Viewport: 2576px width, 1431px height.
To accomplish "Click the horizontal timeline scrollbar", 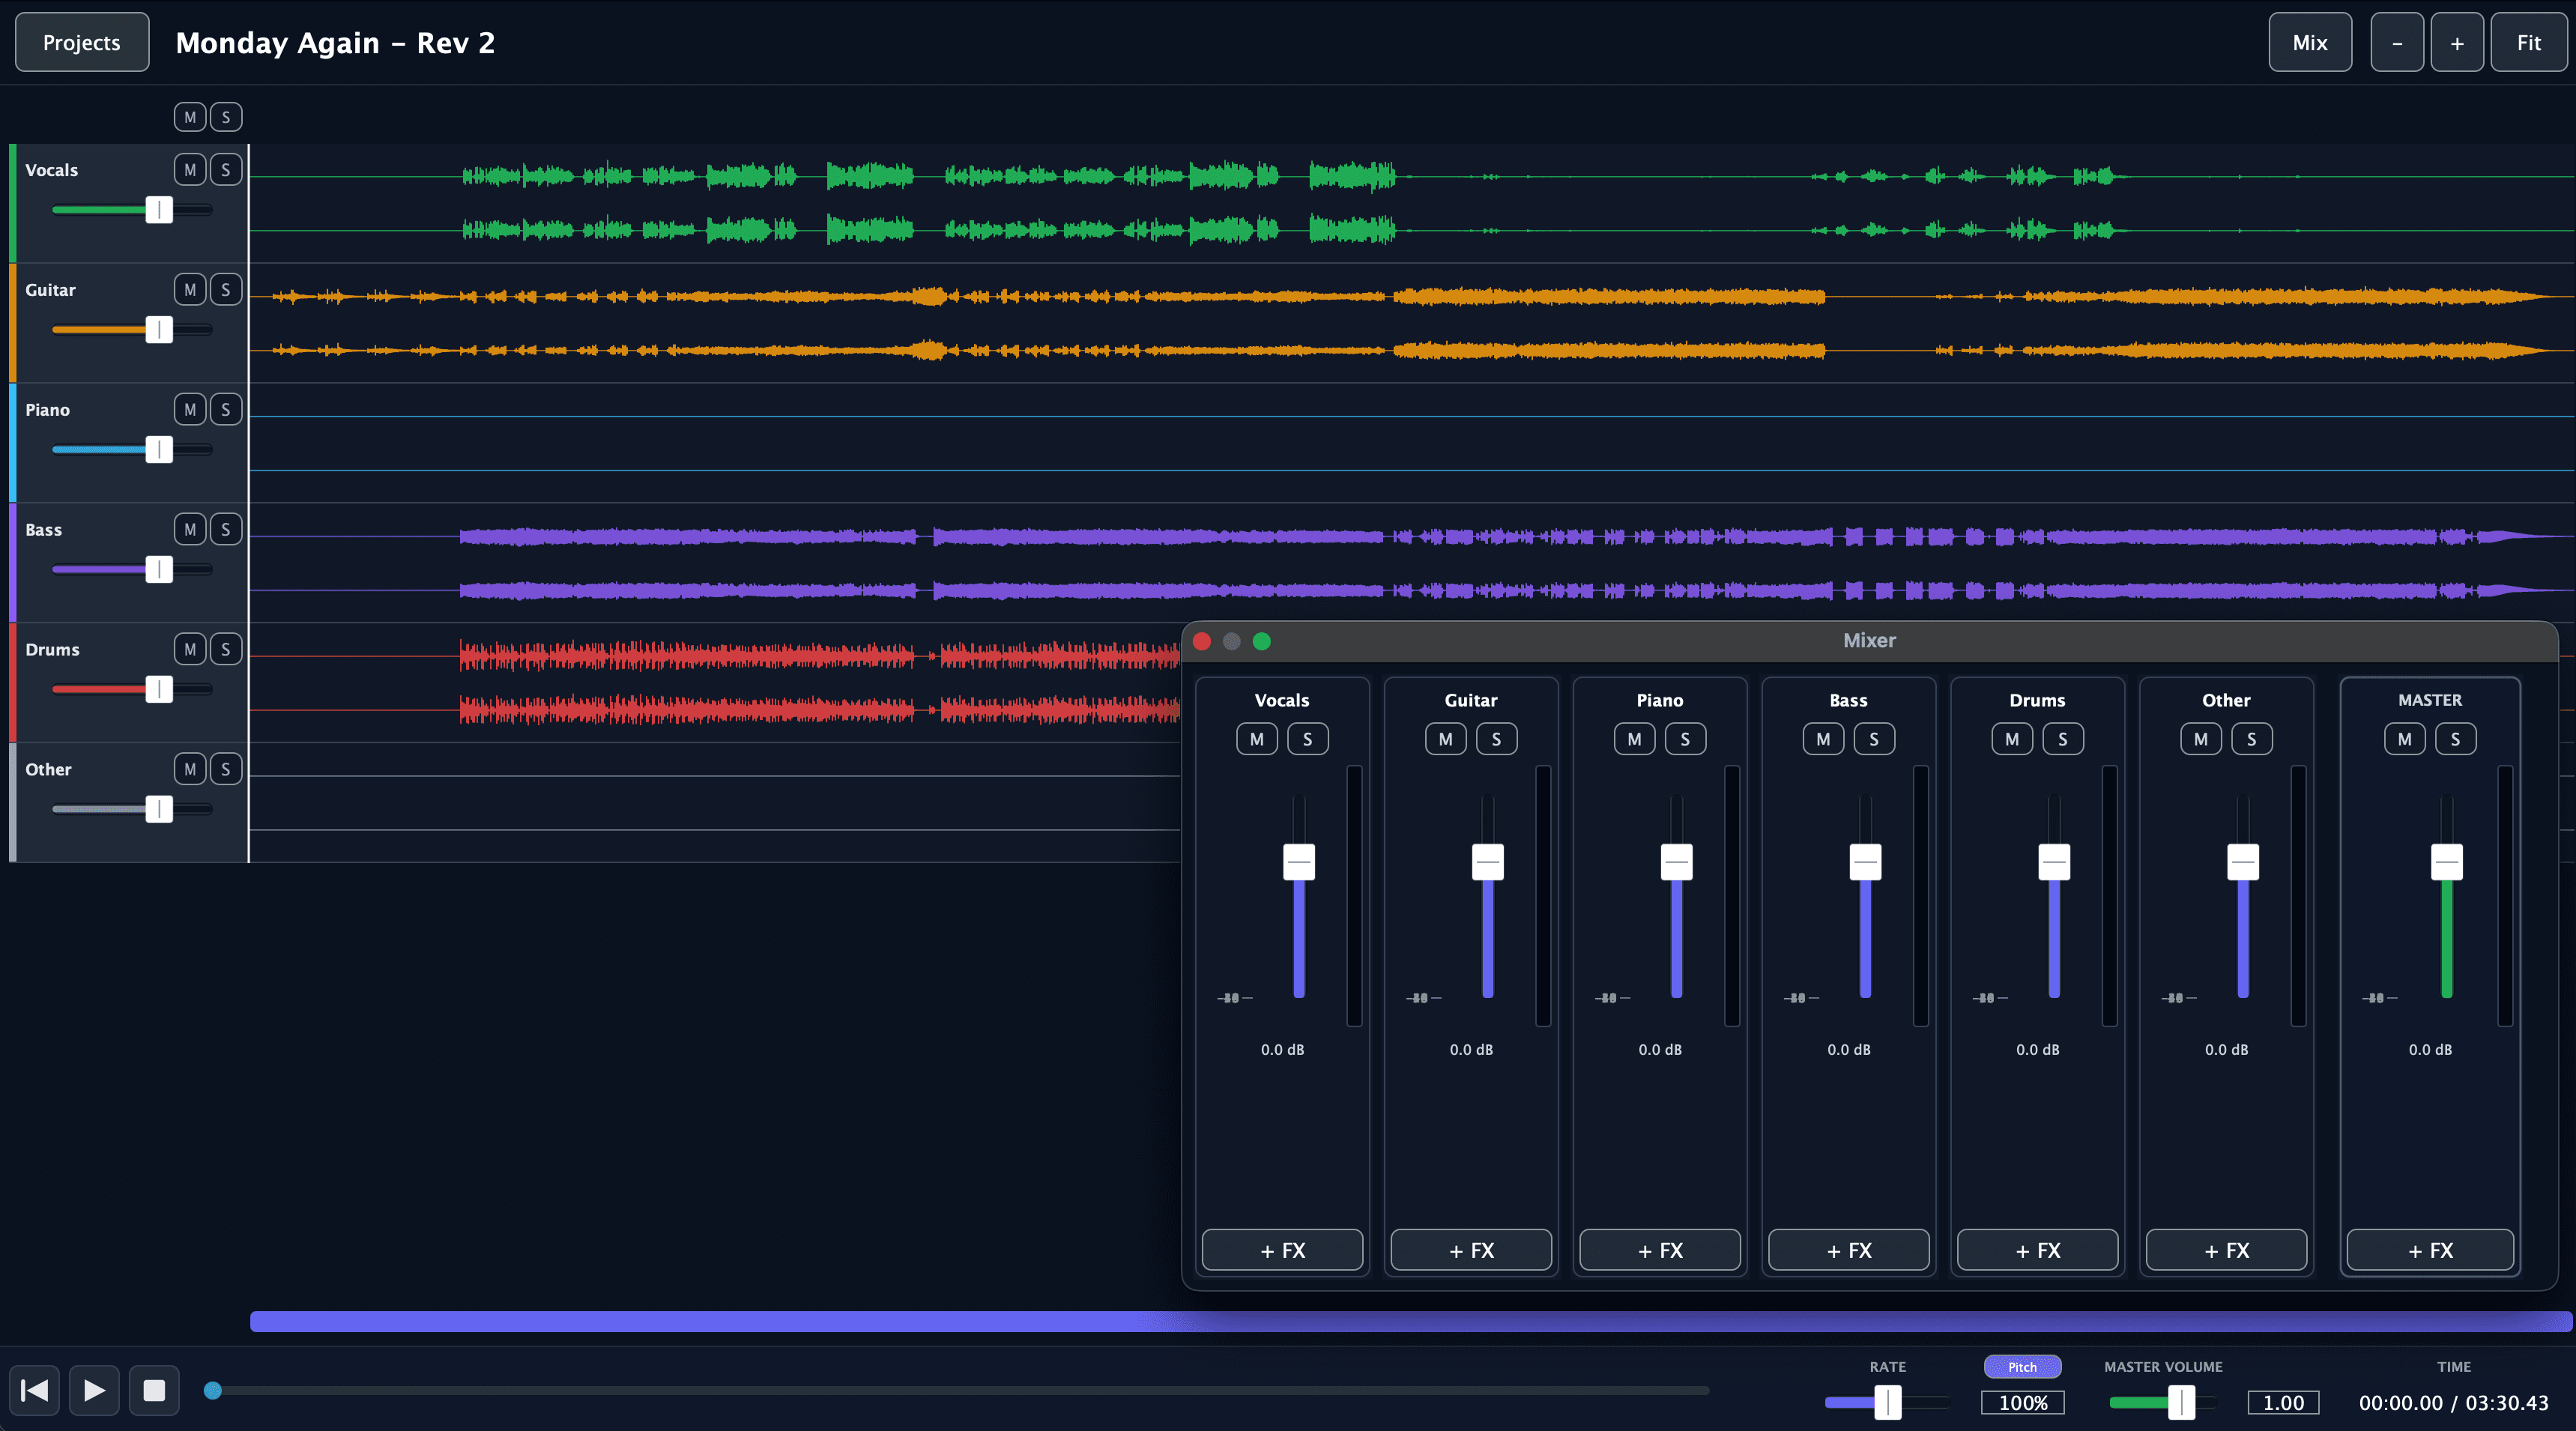I will pos(1411,1321).
